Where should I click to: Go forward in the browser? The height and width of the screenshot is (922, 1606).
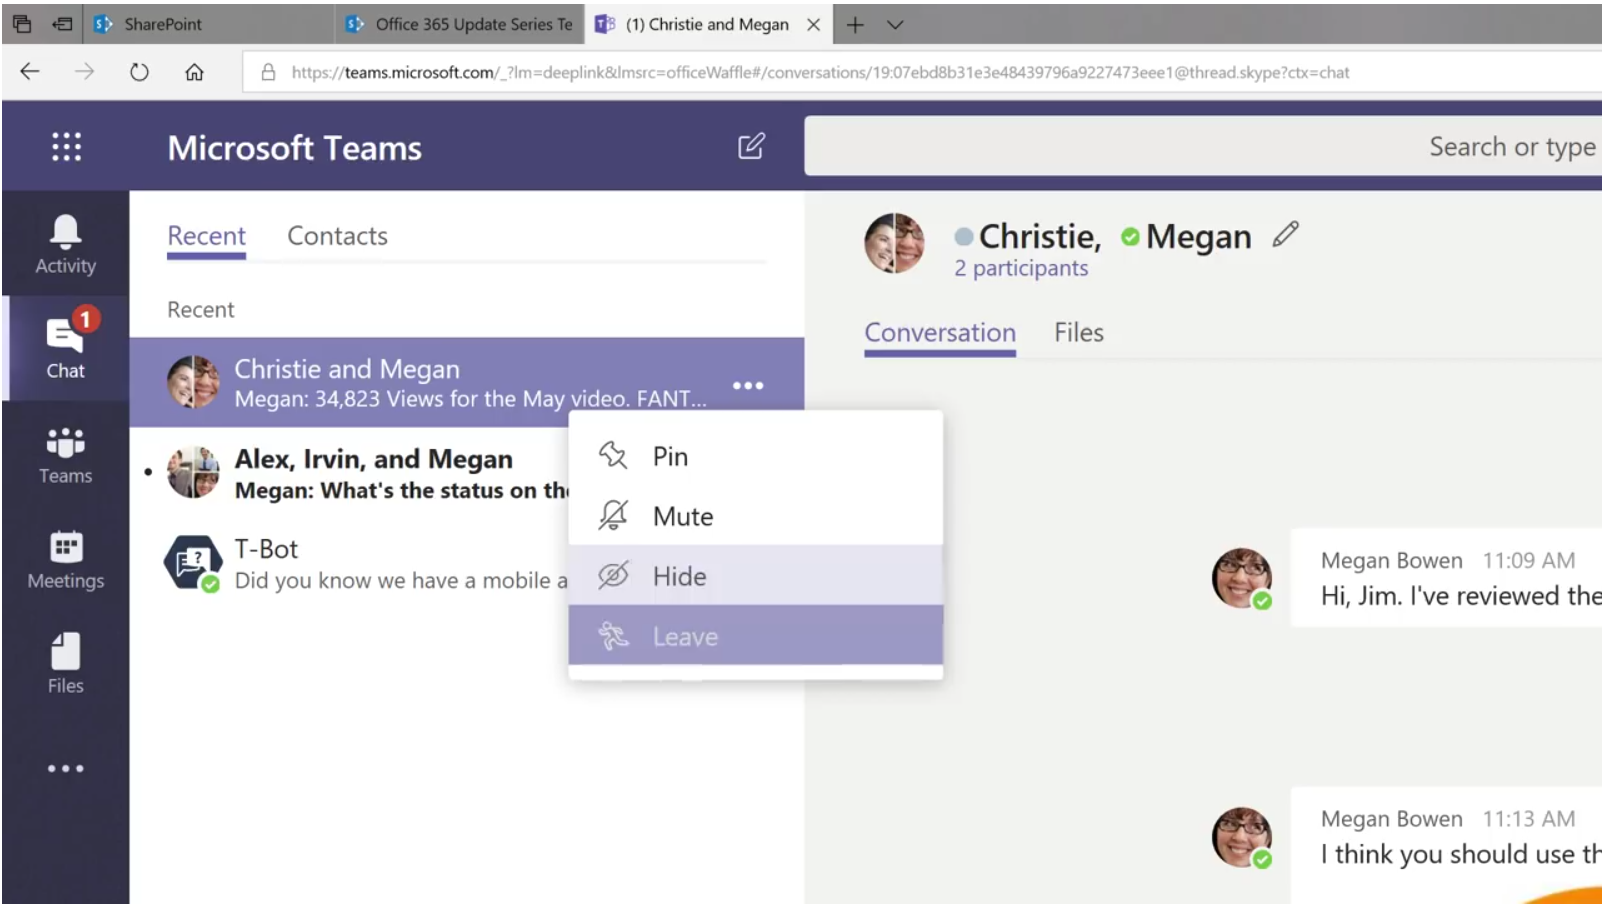(84, 71)
